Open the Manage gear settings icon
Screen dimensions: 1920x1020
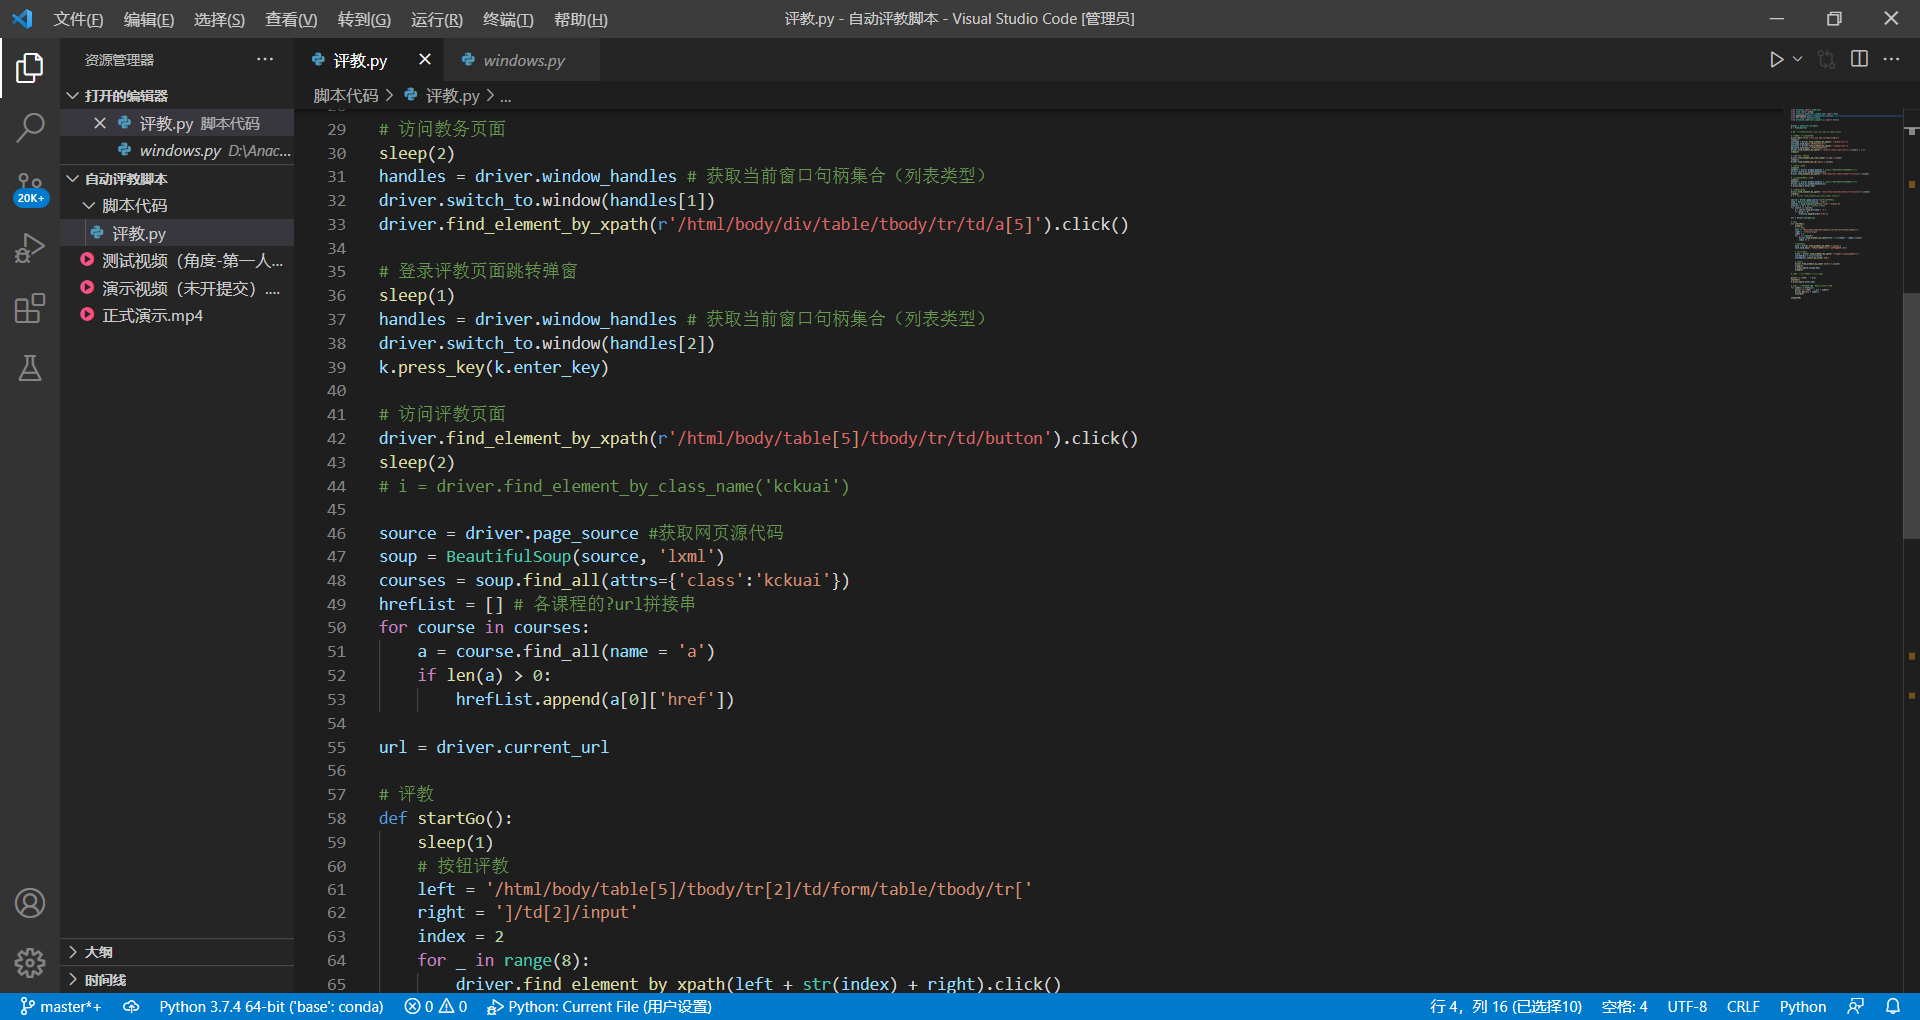pos(30,962)
